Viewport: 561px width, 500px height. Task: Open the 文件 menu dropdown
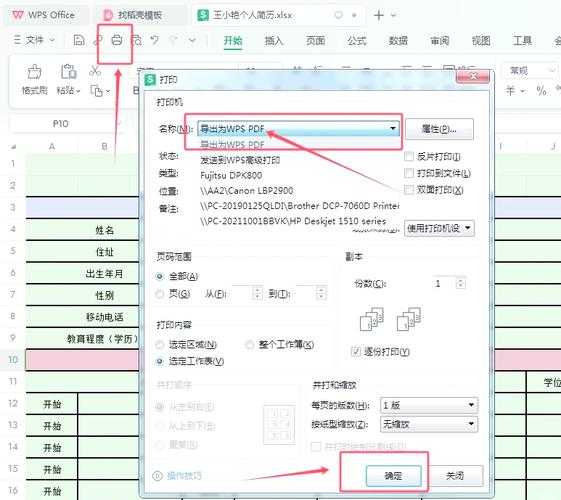coord(34,40)
